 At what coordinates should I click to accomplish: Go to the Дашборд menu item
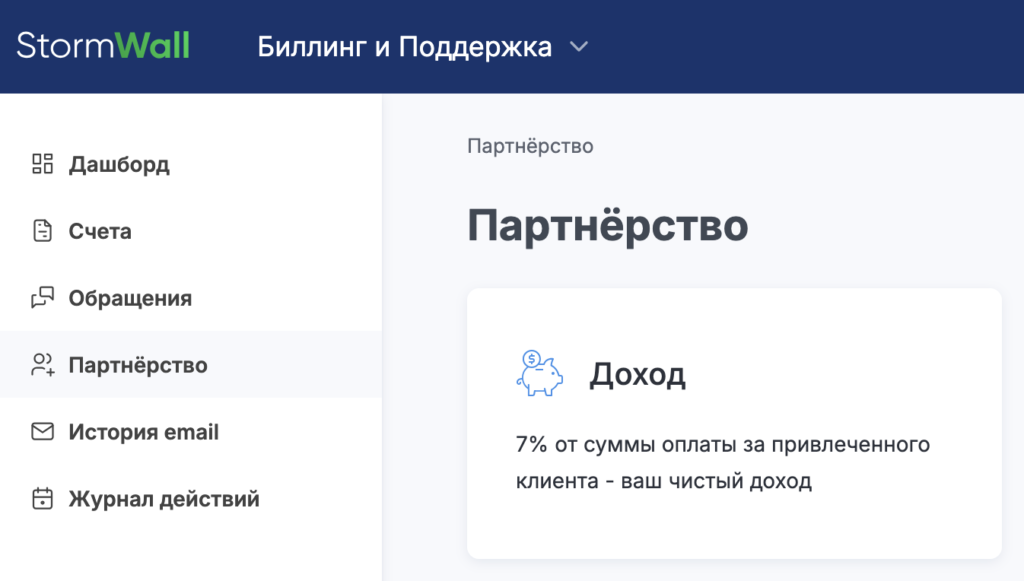point(119,164)
